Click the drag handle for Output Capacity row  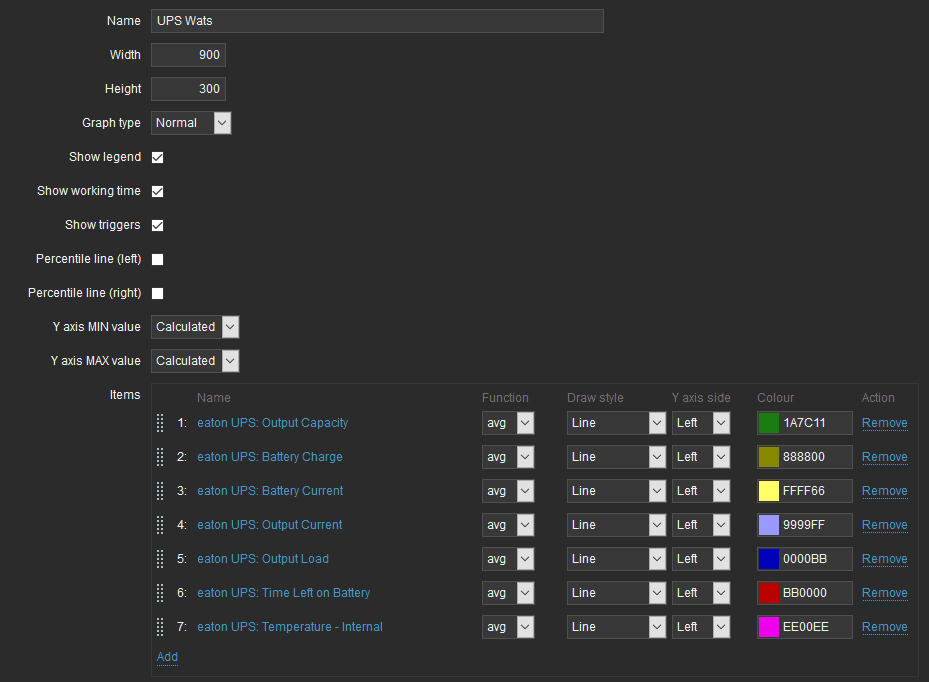tap(160, 423)
